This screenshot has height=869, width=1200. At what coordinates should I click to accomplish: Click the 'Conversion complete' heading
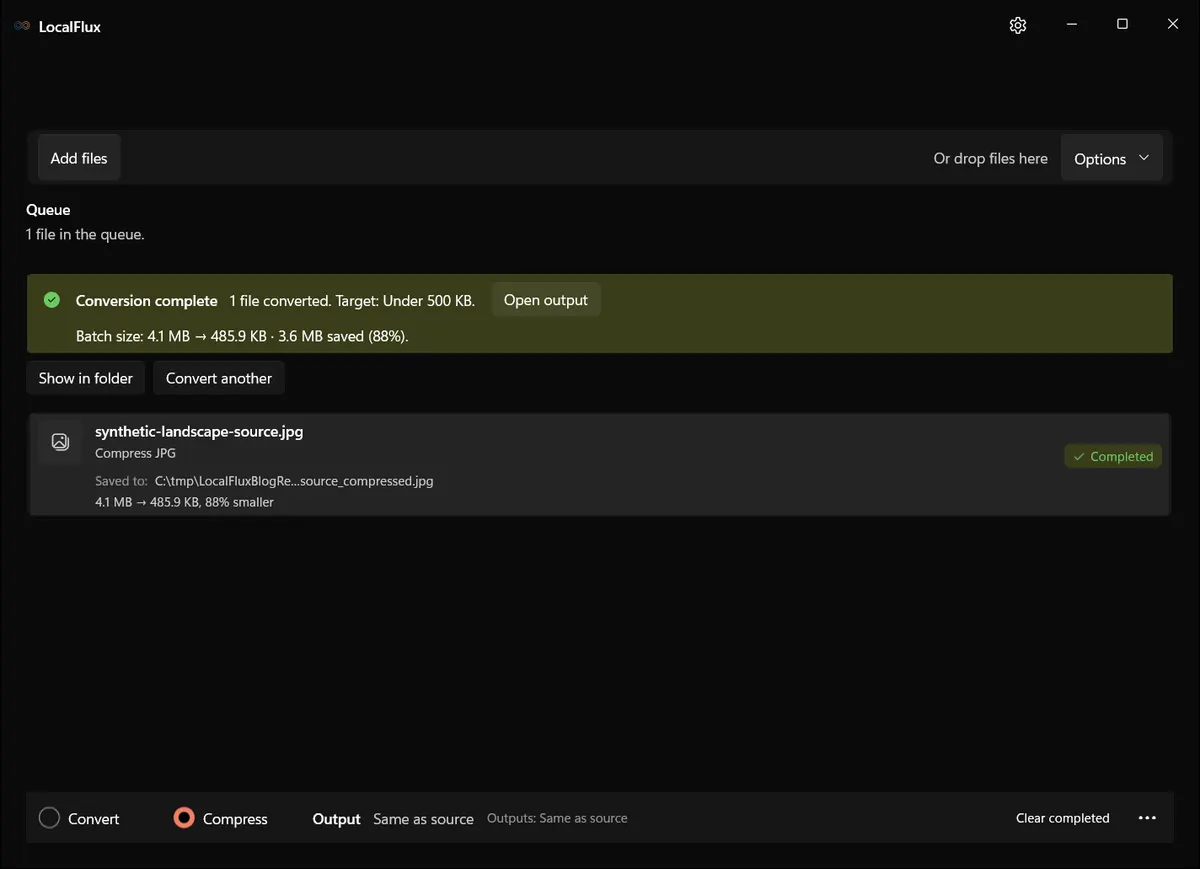pyautogui.click(x=147, y=300)
